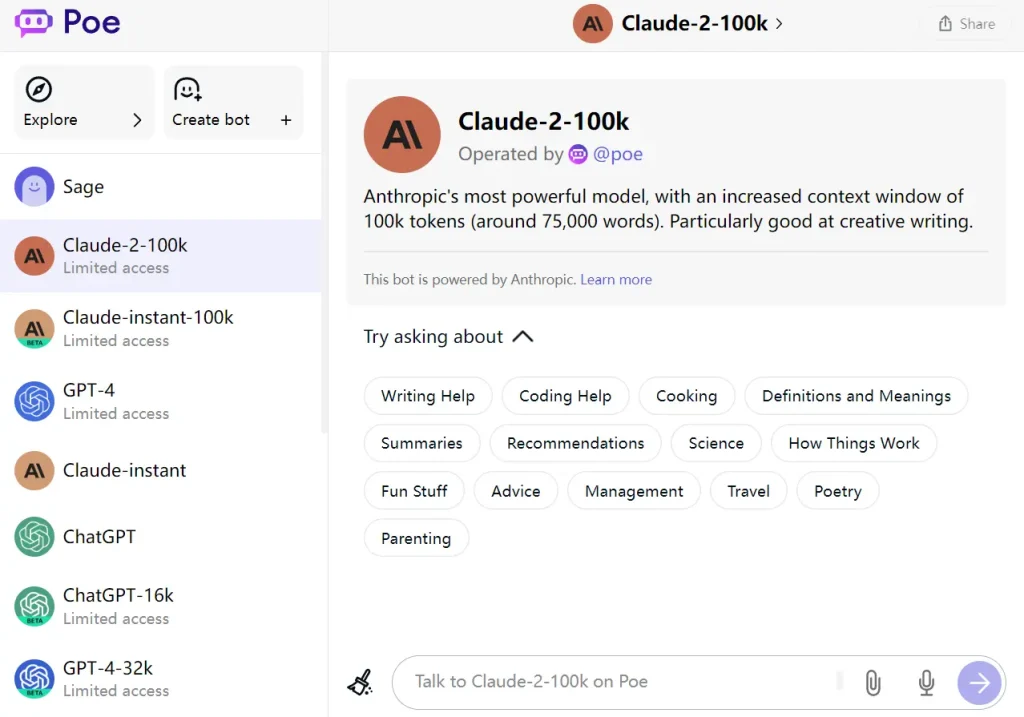Send the message with the arrow button
Viewport: 1024px width, 717px height.
tap(979, 683)
